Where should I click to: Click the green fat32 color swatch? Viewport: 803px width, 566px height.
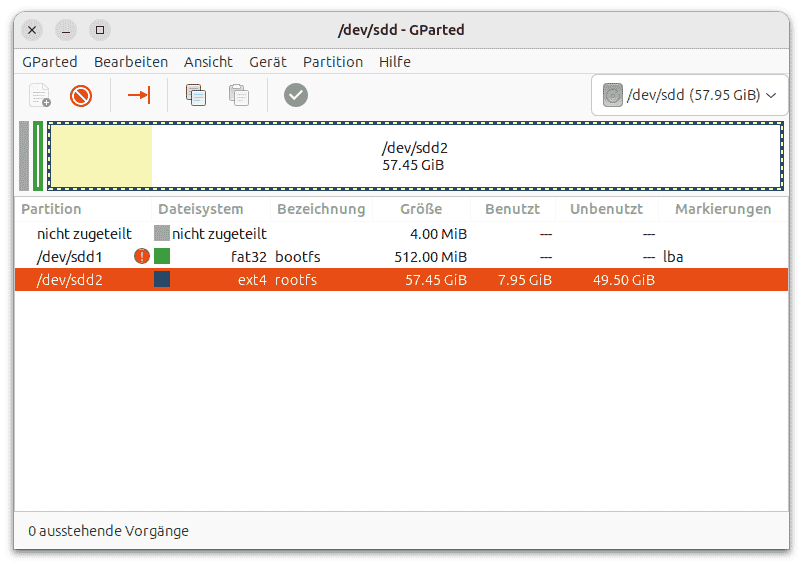(162, 256)
